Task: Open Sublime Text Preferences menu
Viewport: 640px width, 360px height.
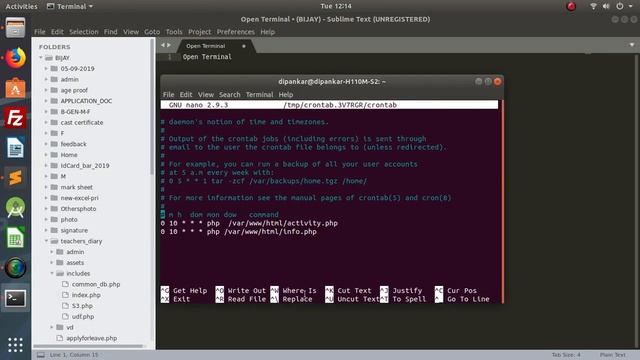Action: pyautogui.click(x=236, y=32)
